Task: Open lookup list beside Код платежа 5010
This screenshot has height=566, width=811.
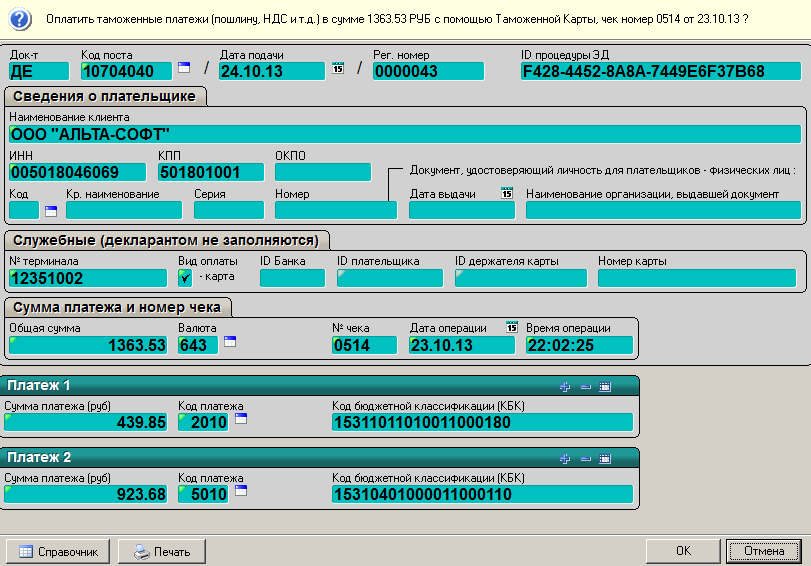Action: pyautogui.click(x=240, y=491)
